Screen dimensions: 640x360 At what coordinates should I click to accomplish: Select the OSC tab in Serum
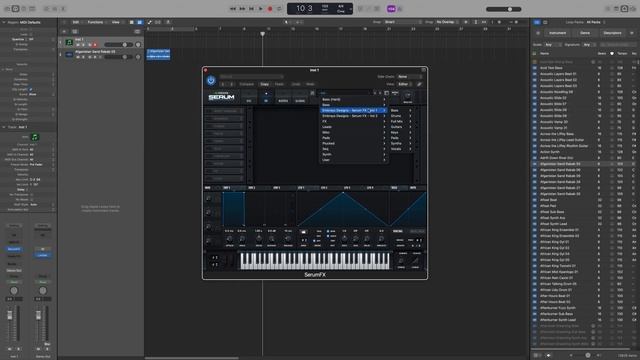coord(249,97)
